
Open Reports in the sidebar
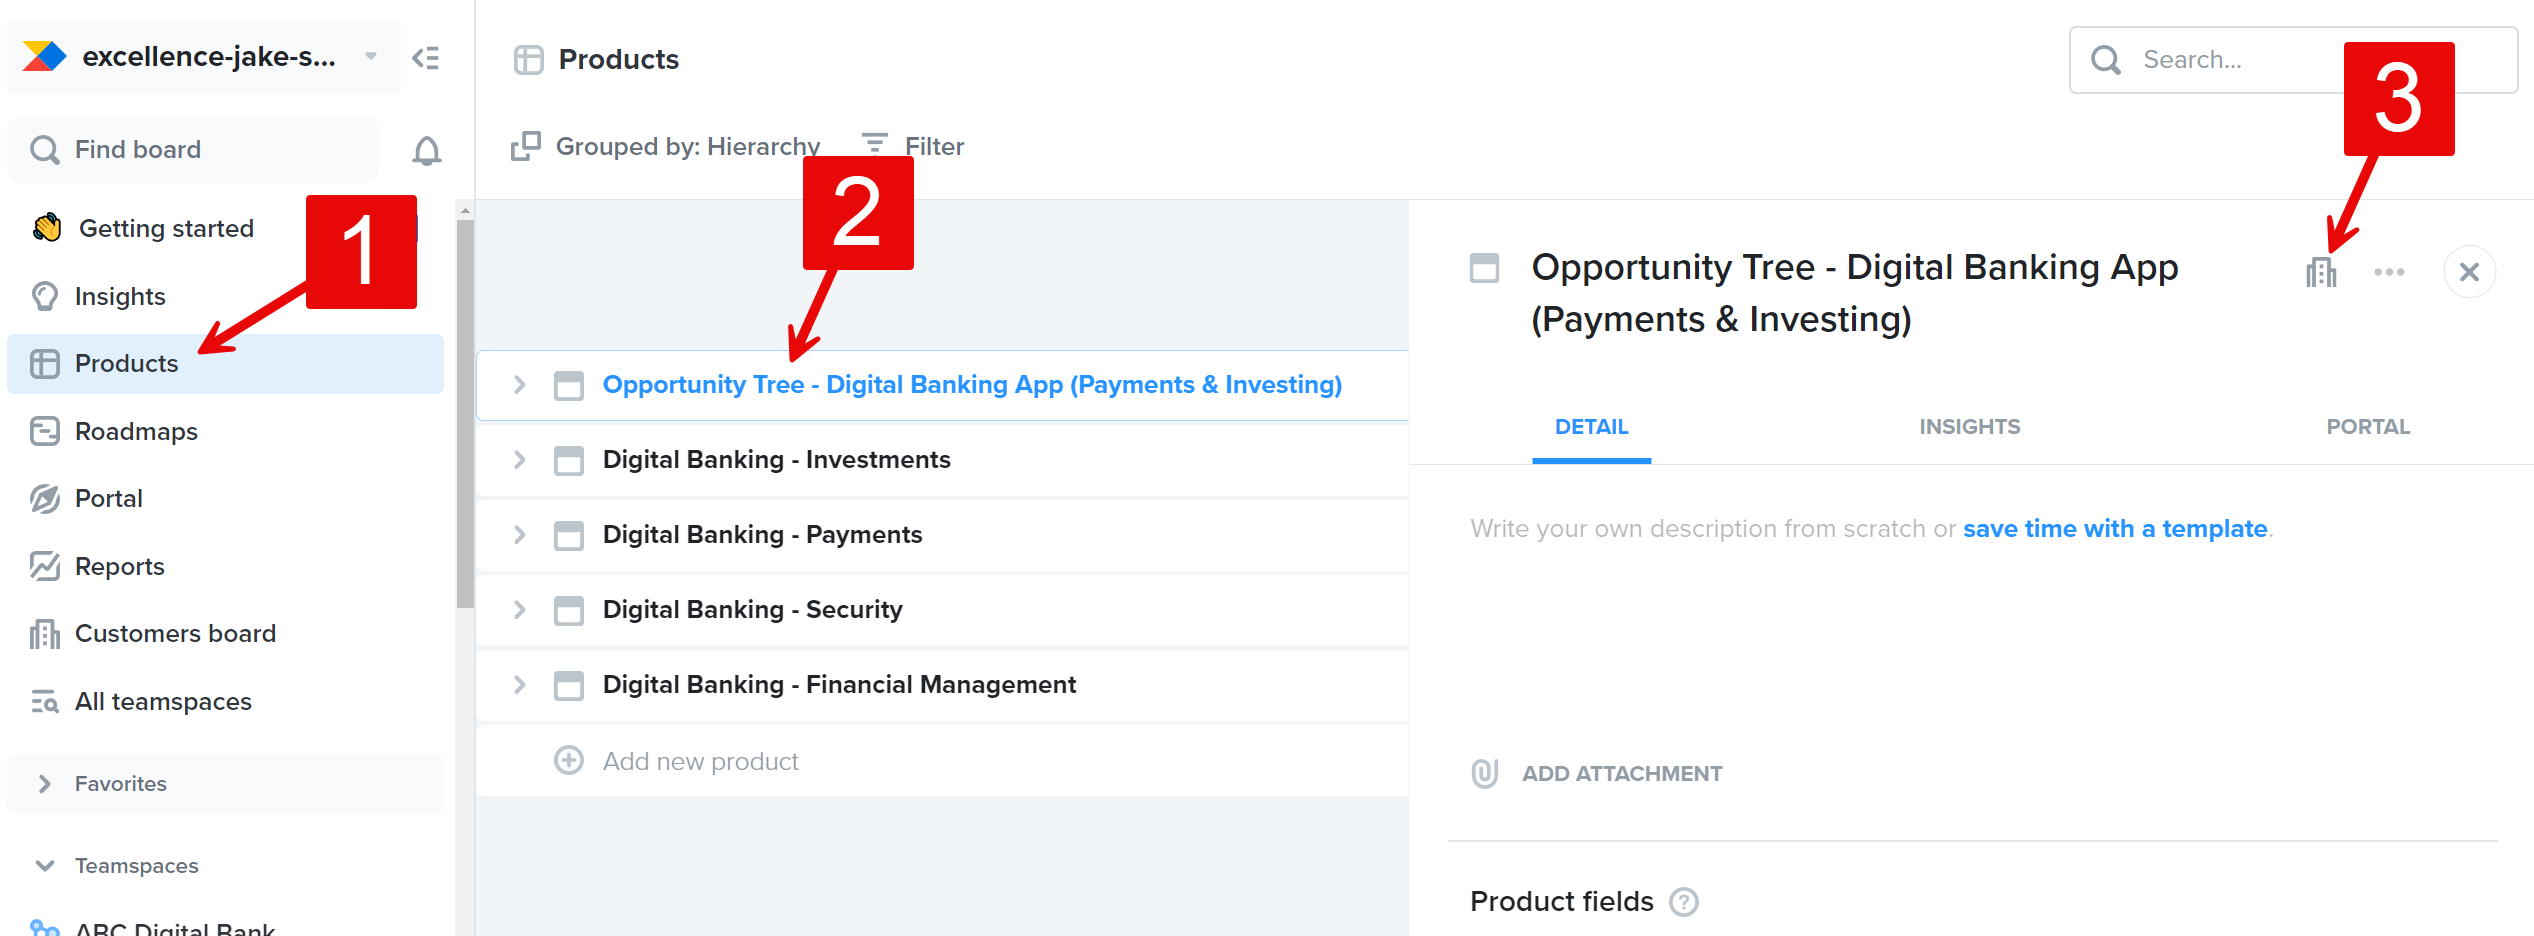coord(119,566)
